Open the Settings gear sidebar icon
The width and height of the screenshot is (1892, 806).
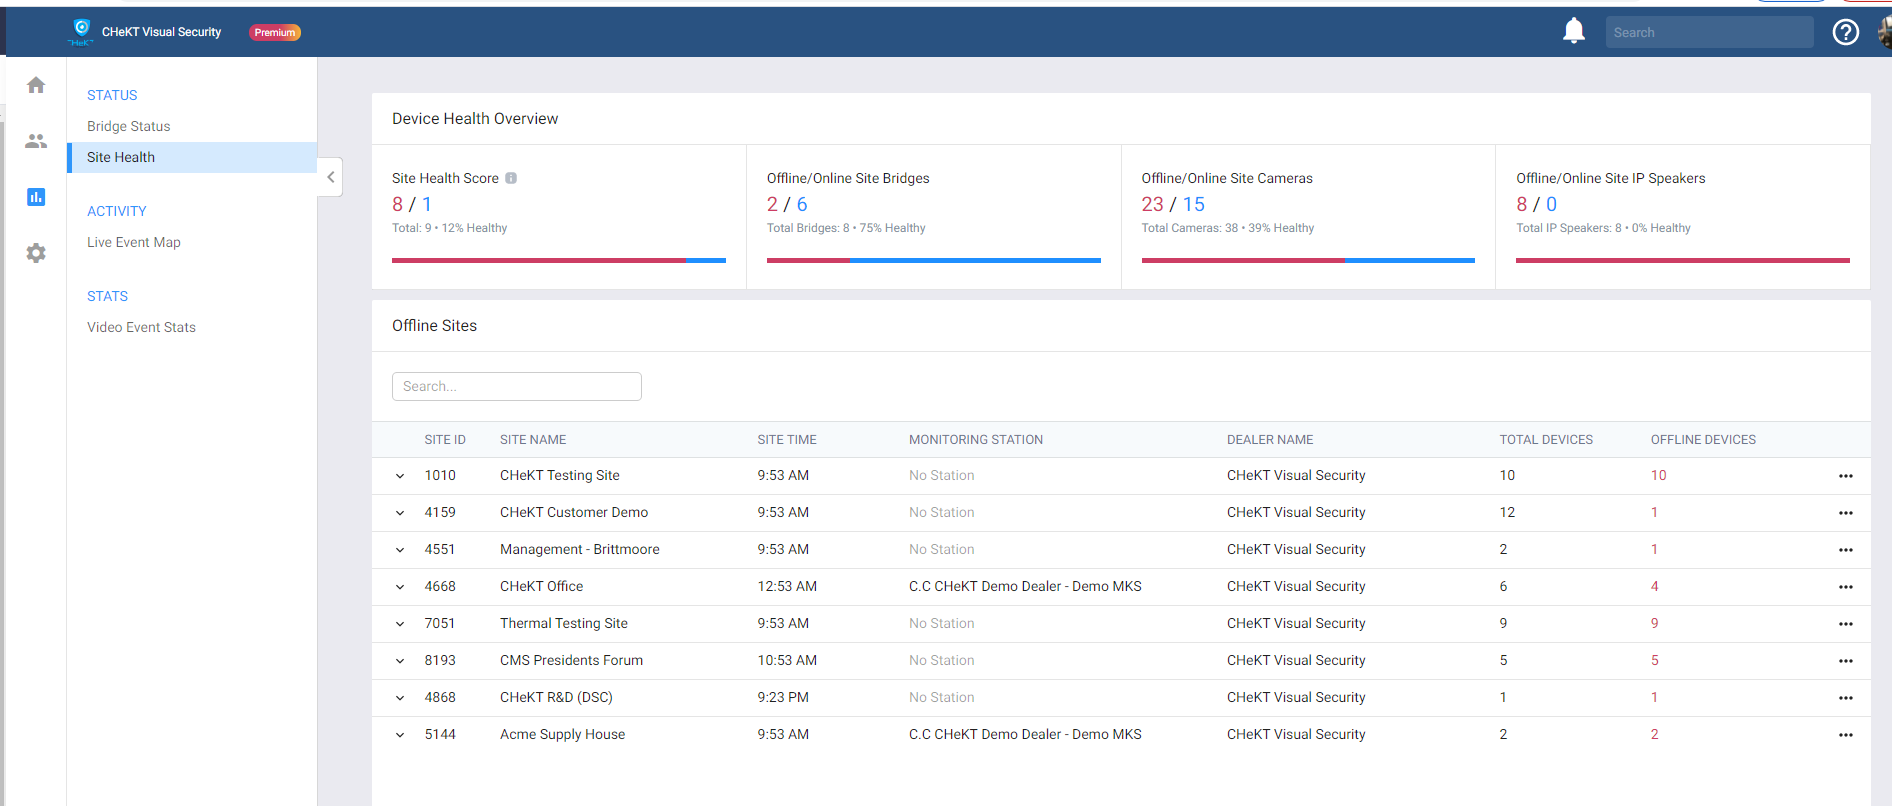click(36, 253)
